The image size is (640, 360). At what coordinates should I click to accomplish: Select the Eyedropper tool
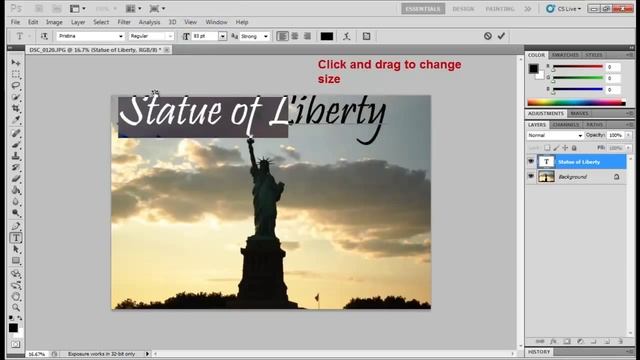point(16,120)
